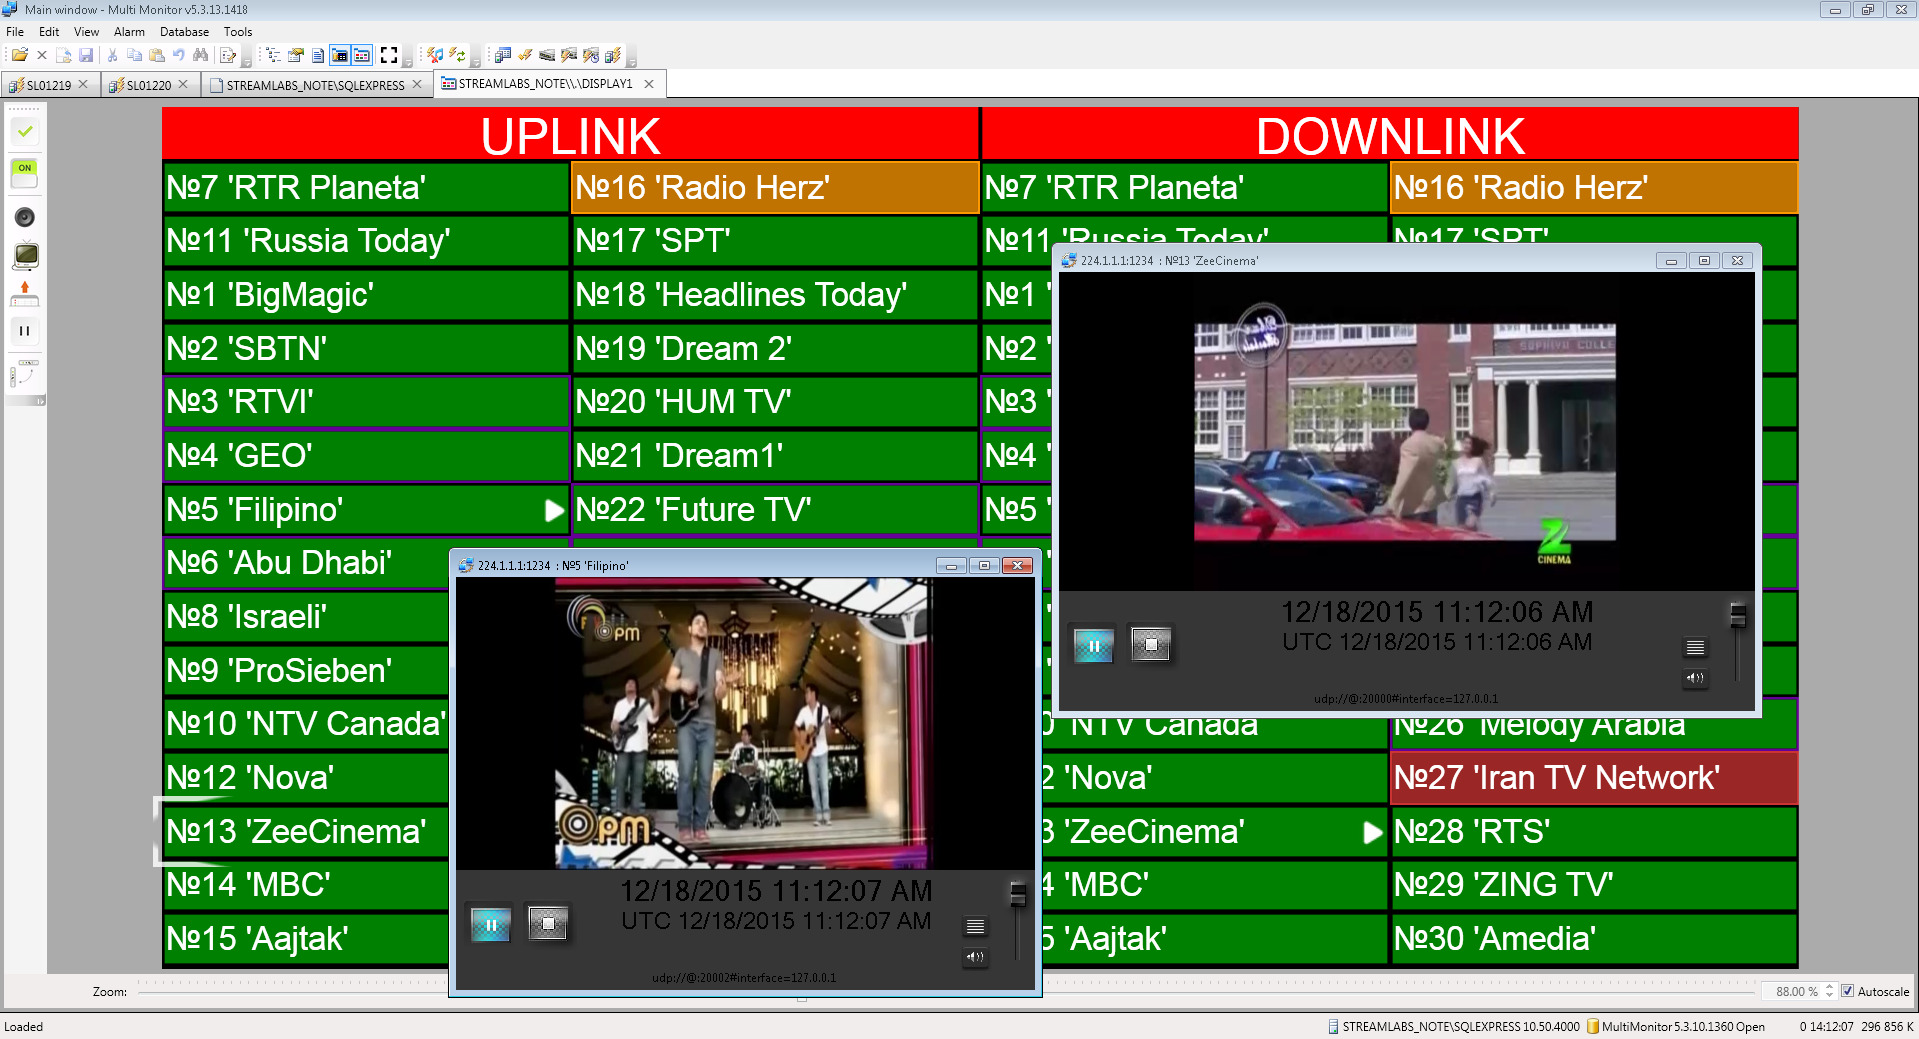The image size is (1919, 1039).
Task: Click the green checkmark sidebar icon
Action: click(x=25, y=131)
